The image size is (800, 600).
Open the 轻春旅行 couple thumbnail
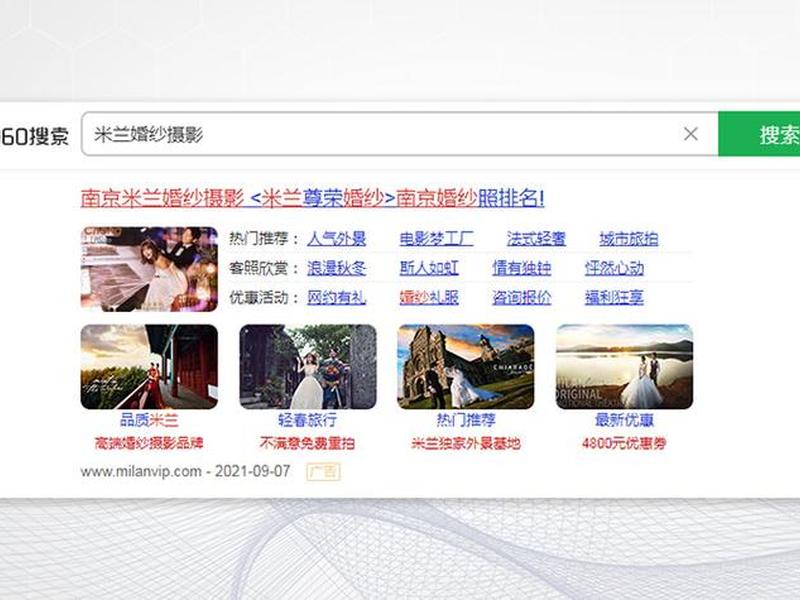[308, 366]
